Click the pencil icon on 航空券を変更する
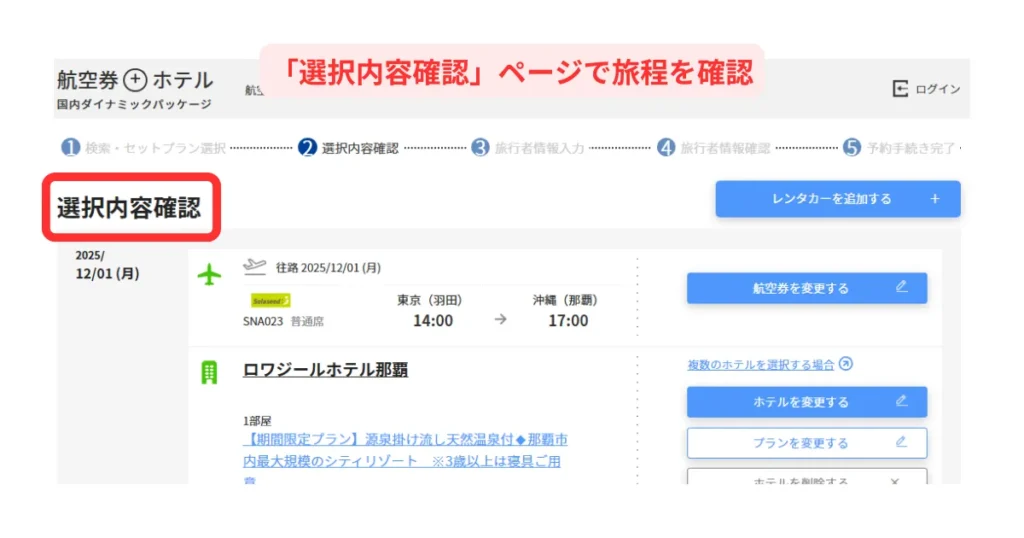 (901, 287)
